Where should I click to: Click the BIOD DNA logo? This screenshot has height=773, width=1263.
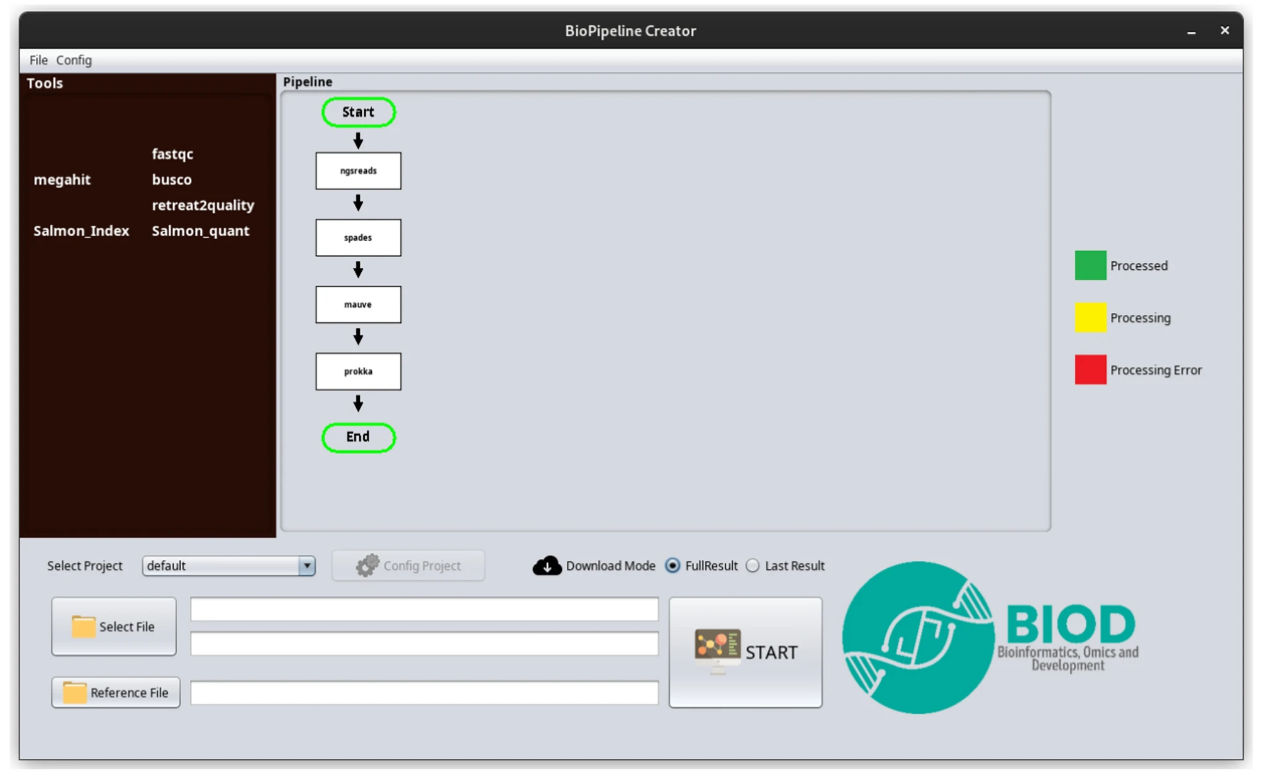pos(917,637)
